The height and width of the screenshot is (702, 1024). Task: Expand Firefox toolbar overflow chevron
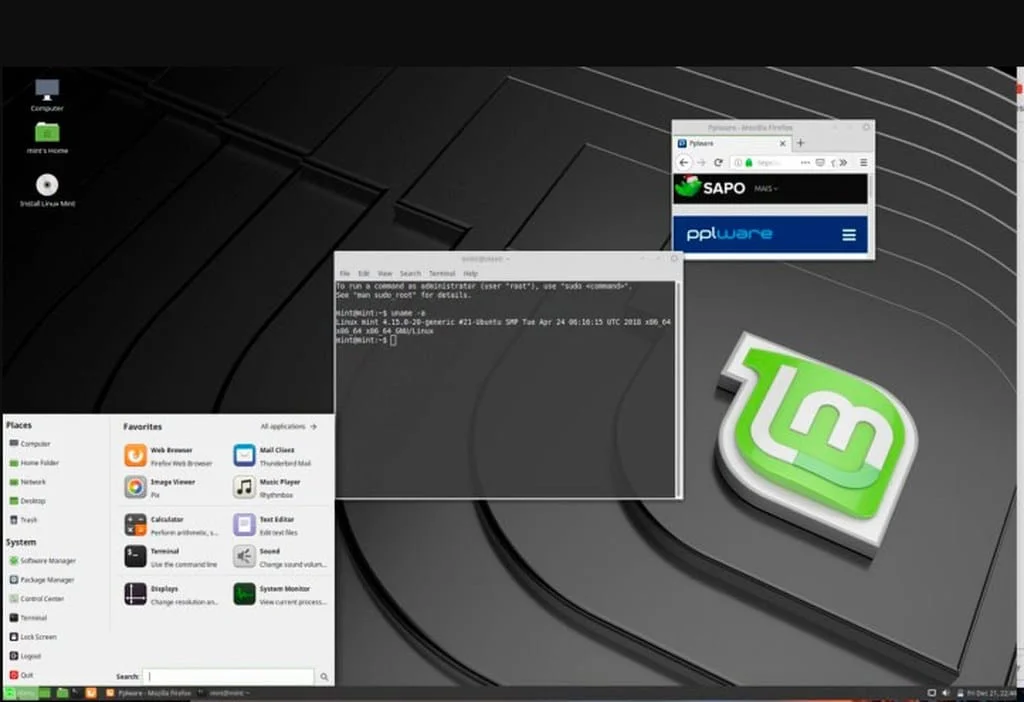843,163
